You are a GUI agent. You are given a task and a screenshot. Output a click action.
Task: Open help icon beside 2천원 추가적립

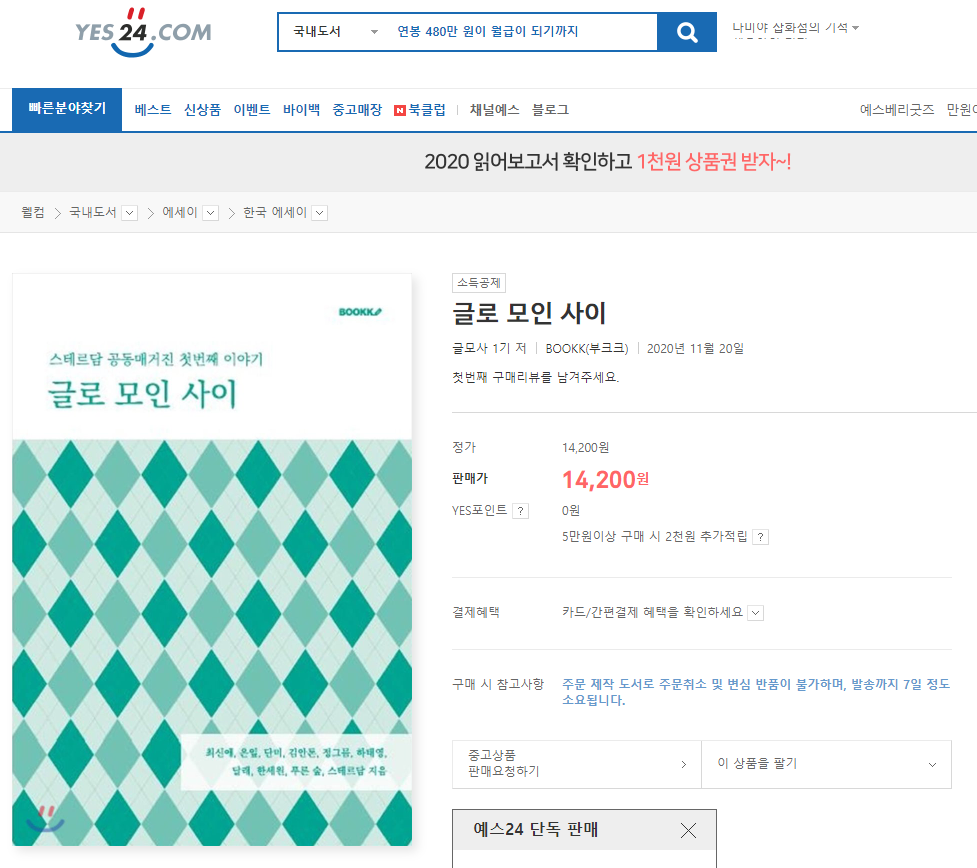[760, 537]
